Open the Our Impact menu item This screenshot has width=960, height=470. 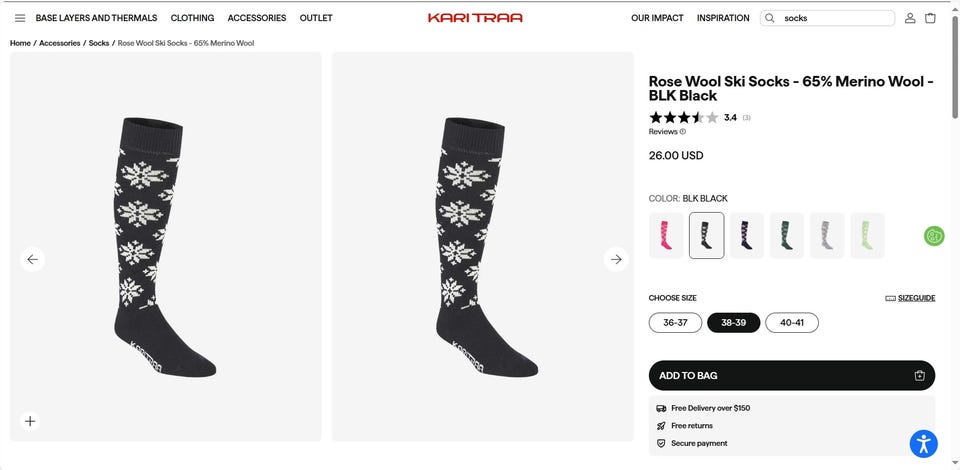[x=657, y=18]
